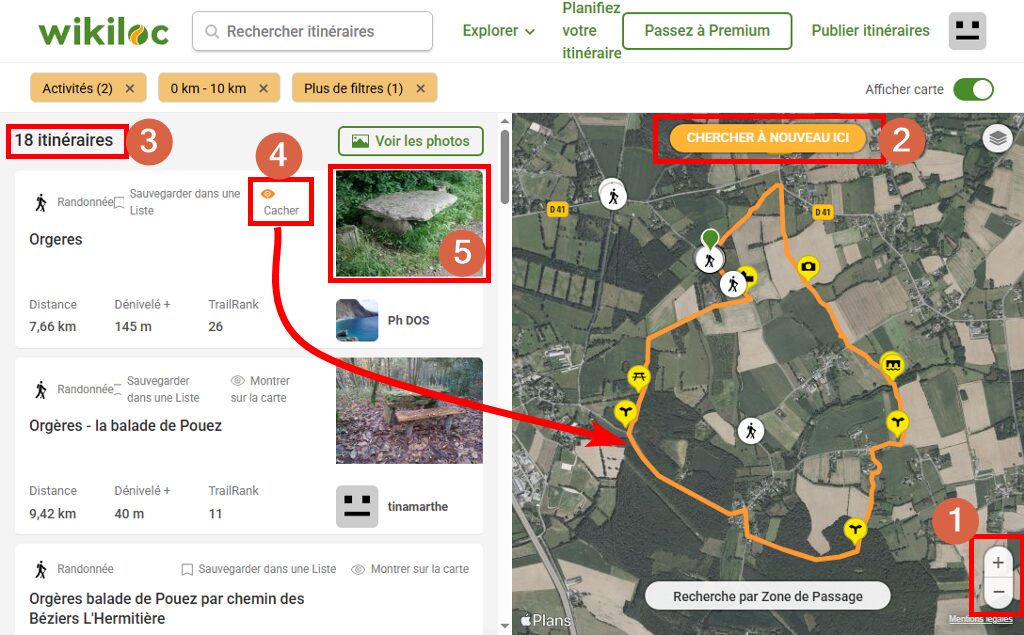The image size is (1024, 635).
Task: Open your profile avatar menu
Action: tap(966, 31)
